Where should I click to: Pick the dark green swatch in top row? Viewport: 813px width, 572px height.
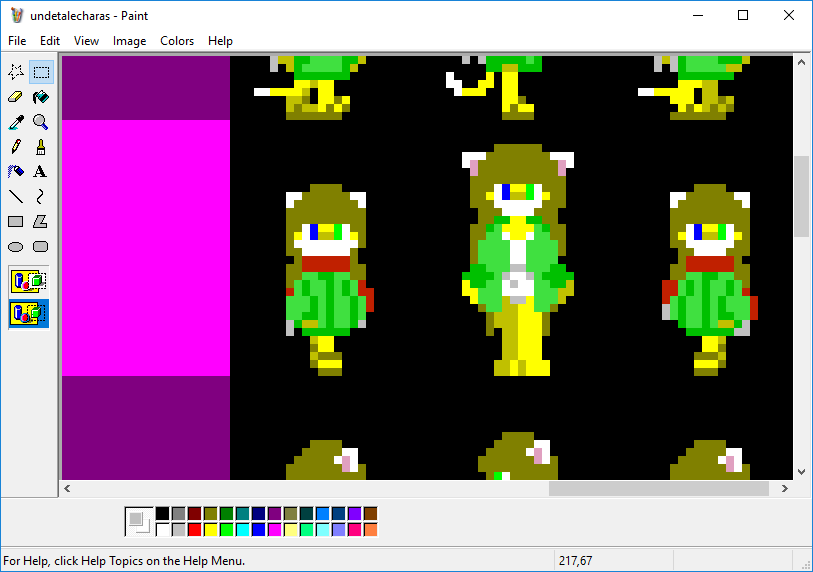click(x=227, y=513)
